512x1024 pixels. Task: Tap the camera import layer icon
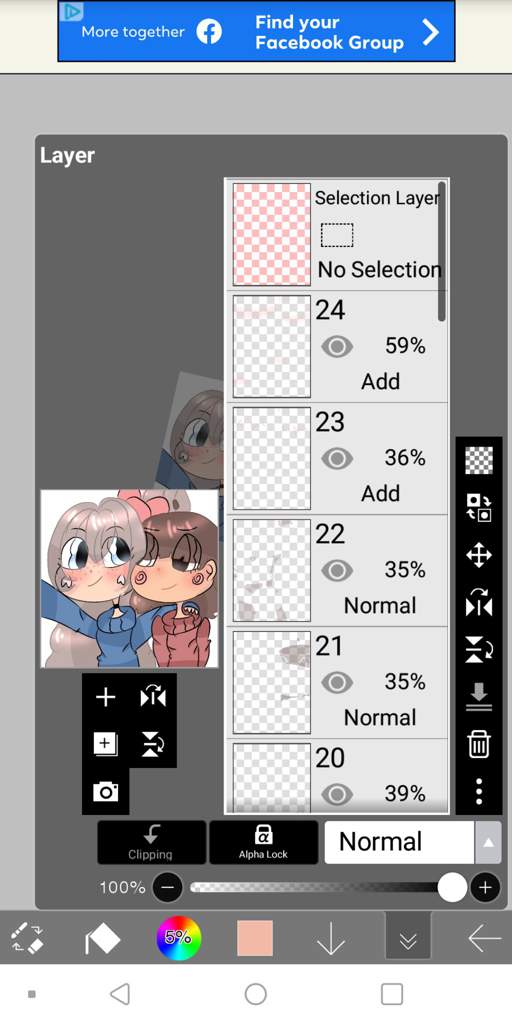105,792
